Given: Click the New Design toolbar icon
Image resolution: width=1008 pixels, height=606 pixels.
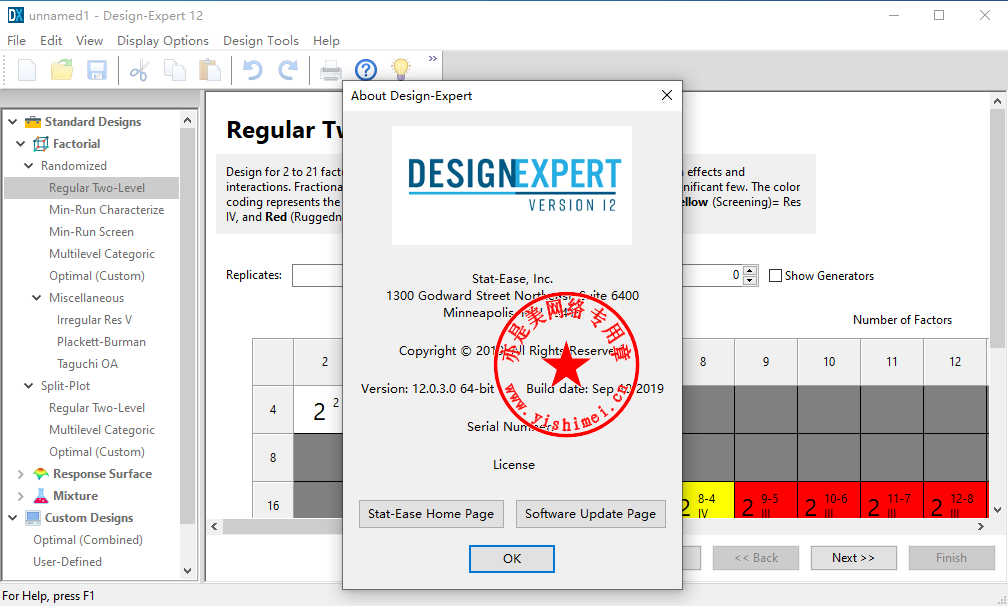Looking at the screenshot, I should pyautogui.click(x=27, y=70).
